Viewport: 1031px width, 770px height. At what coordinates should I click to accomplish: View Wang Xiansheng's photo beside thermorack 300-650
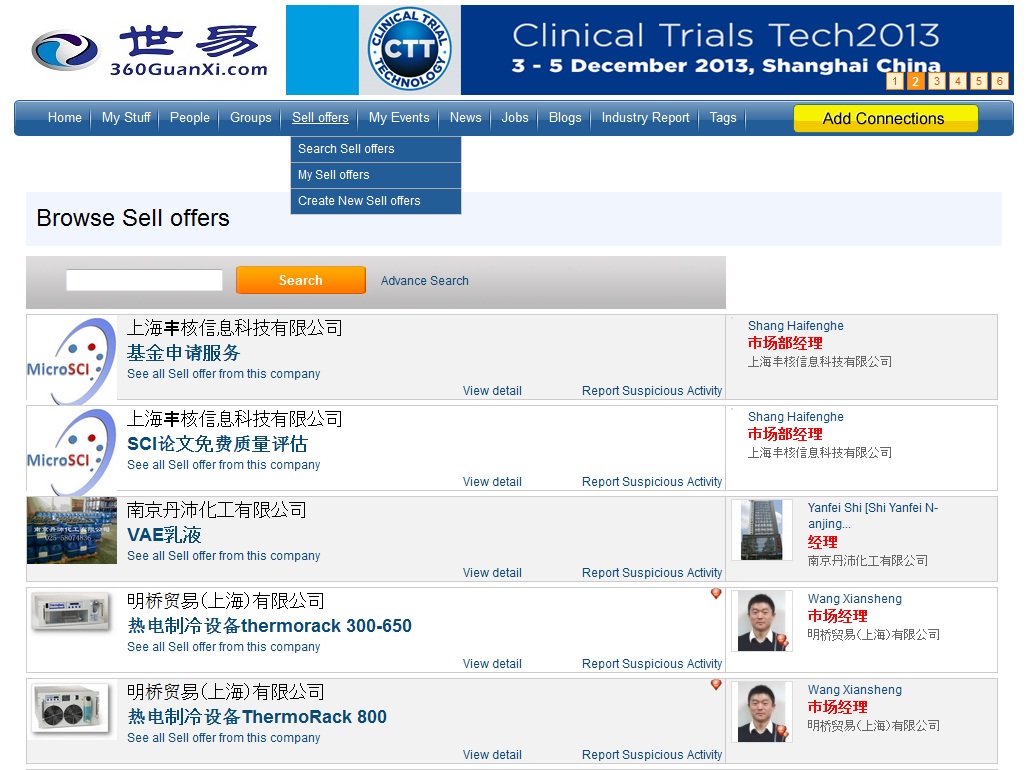(762, 621)
